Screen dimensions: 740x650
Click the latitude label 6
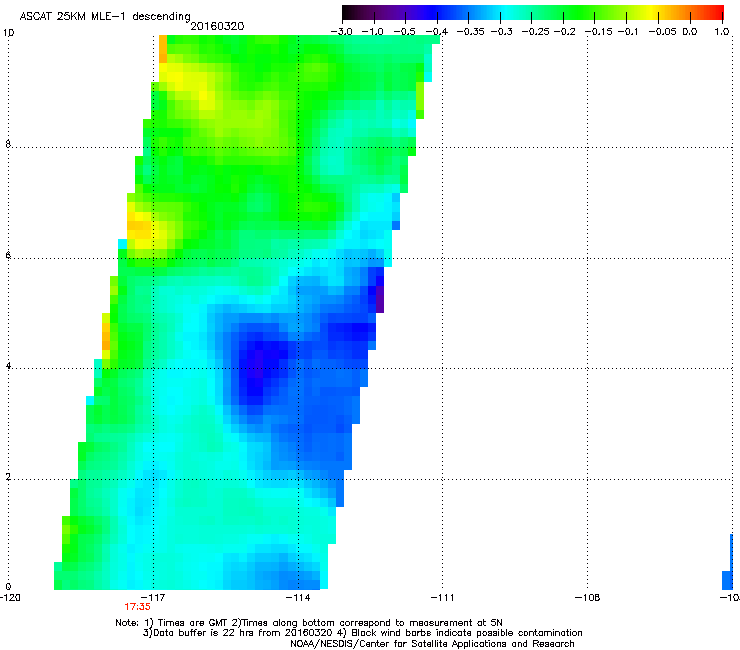tap(8, 255)
